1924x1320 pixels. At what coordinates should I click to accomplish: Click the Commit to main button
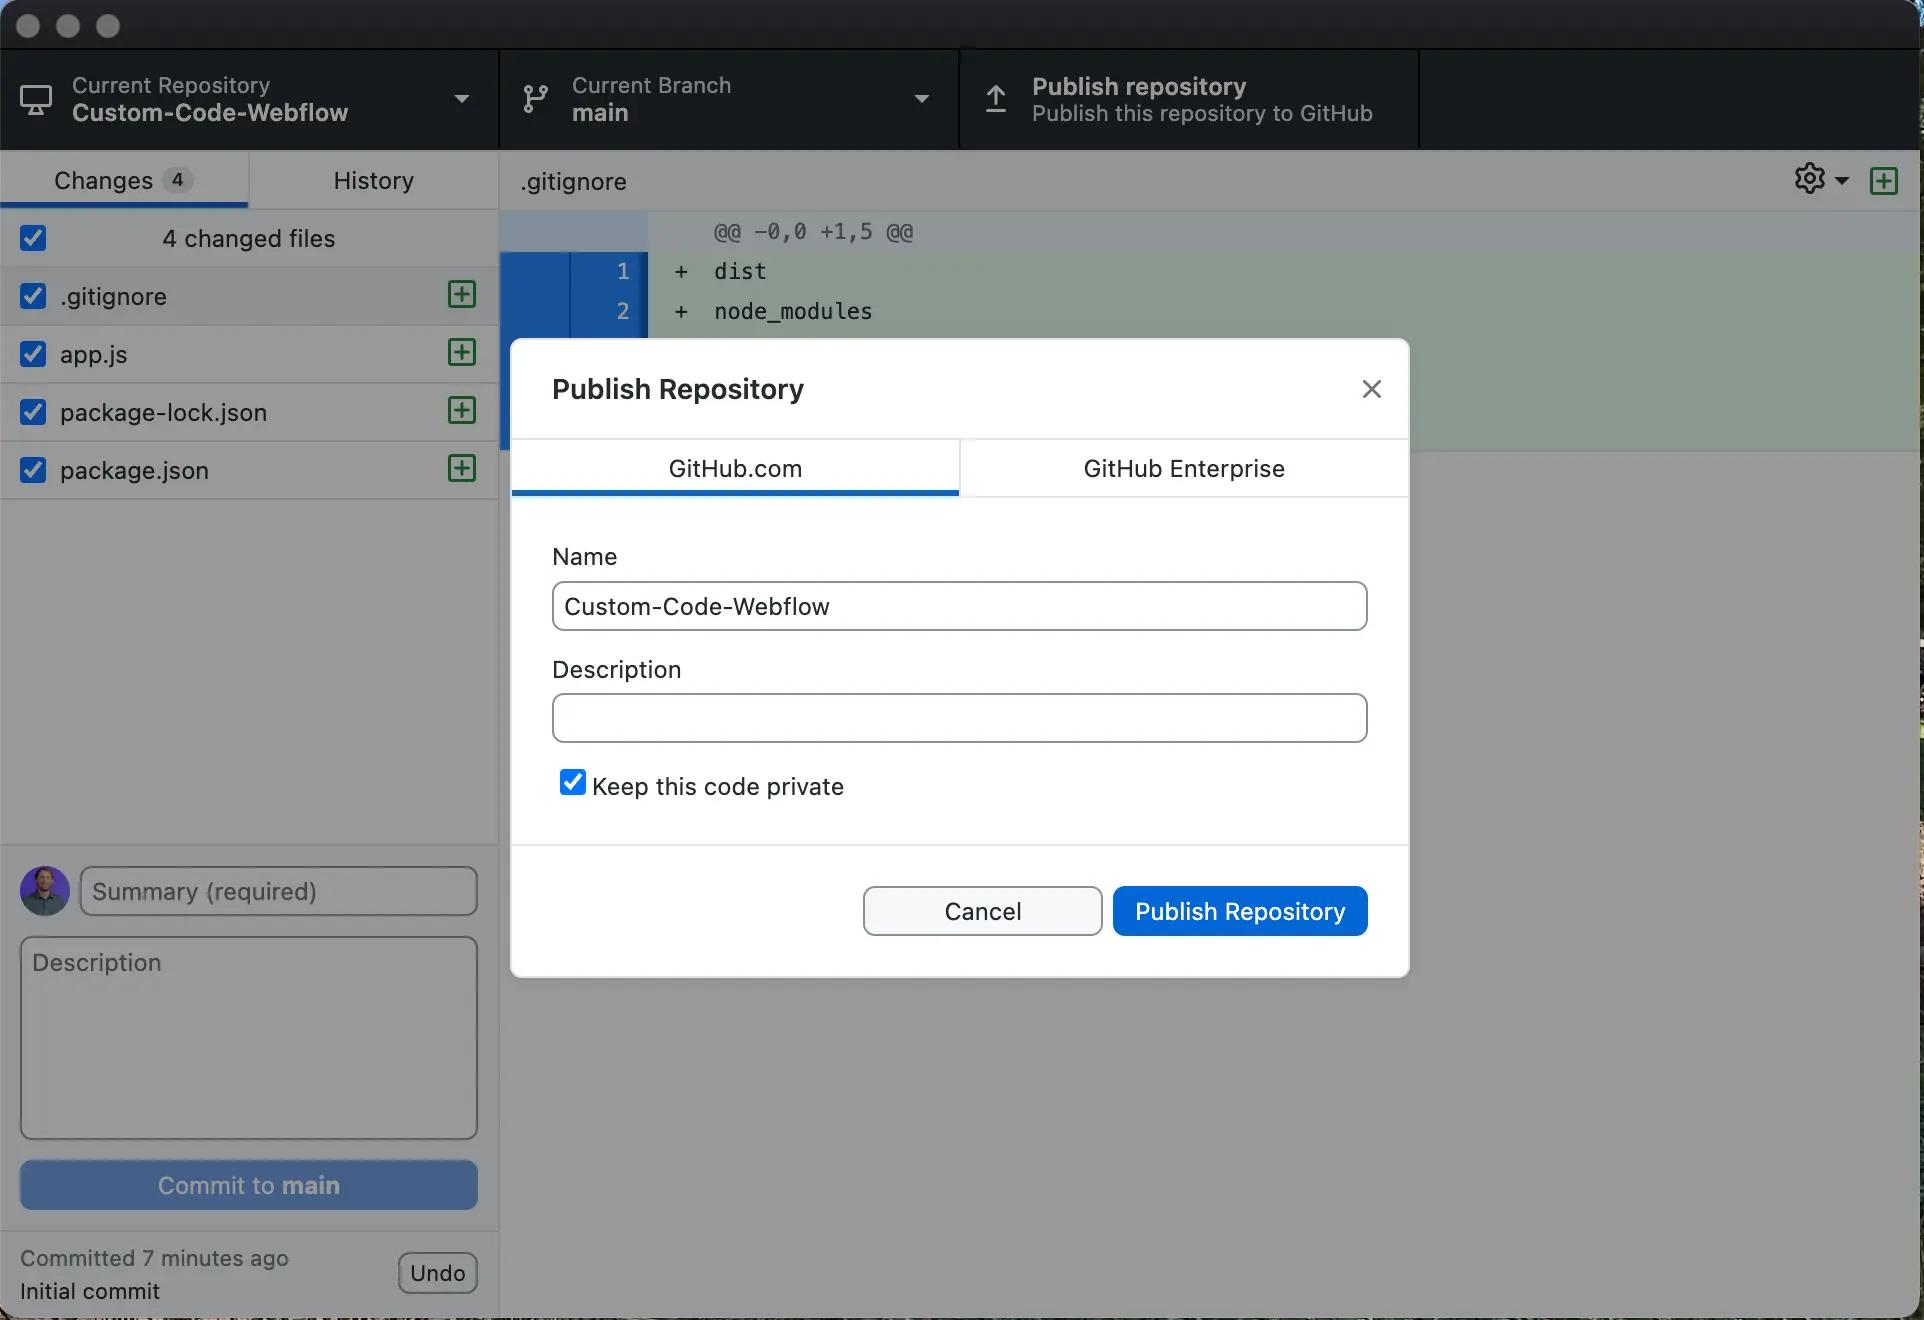pyautogui.click(x=249, y=1185)
